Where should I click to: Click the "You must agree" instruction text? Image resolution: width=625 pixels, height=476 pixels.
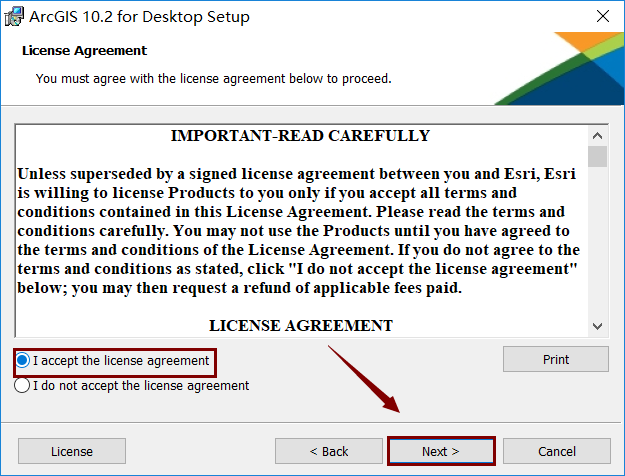214,79
